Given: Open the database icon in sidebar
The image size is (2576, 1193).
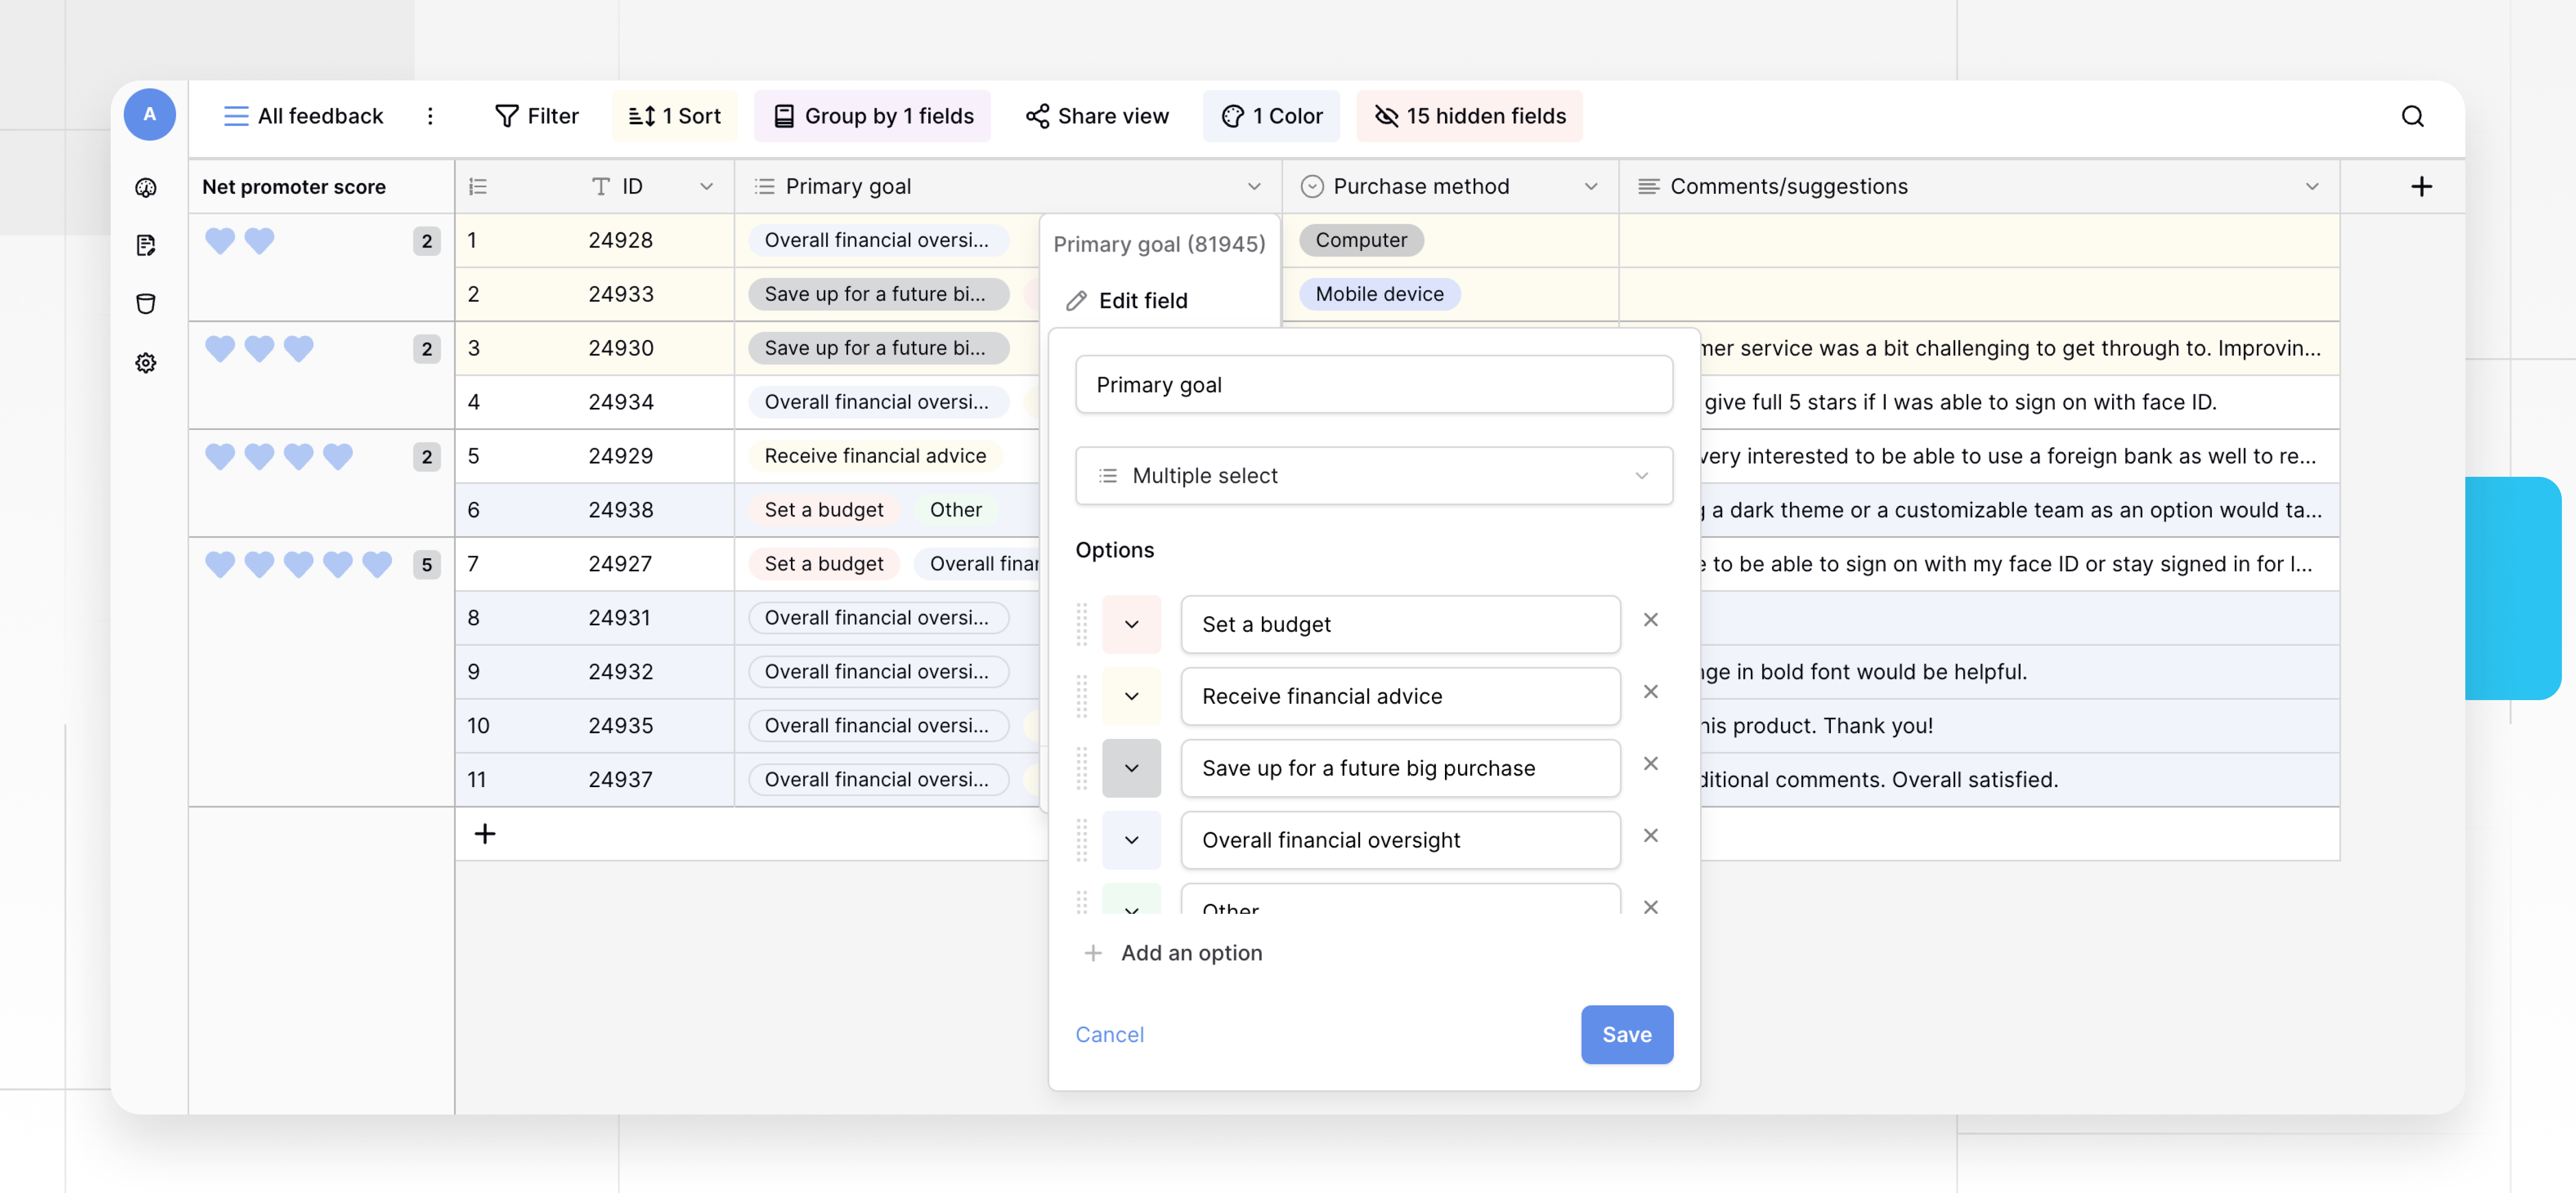Looking at the screenshot, I should 146,304.
